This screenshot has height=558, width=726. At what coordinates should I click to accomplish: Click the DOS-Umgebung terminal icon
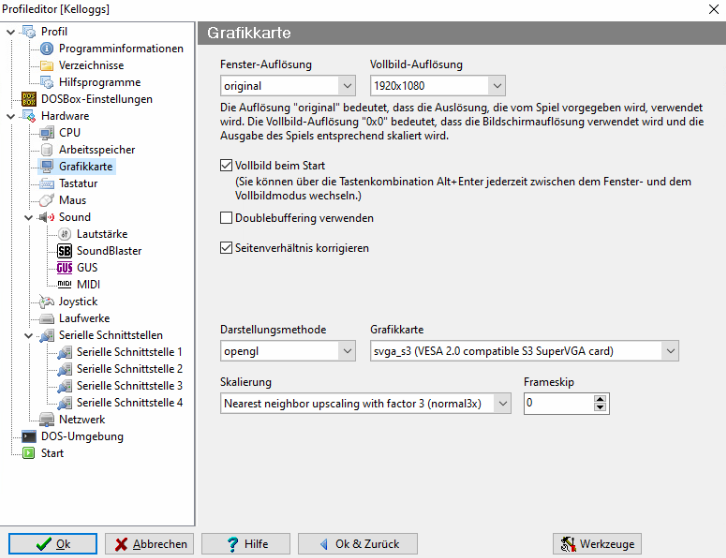29,437
